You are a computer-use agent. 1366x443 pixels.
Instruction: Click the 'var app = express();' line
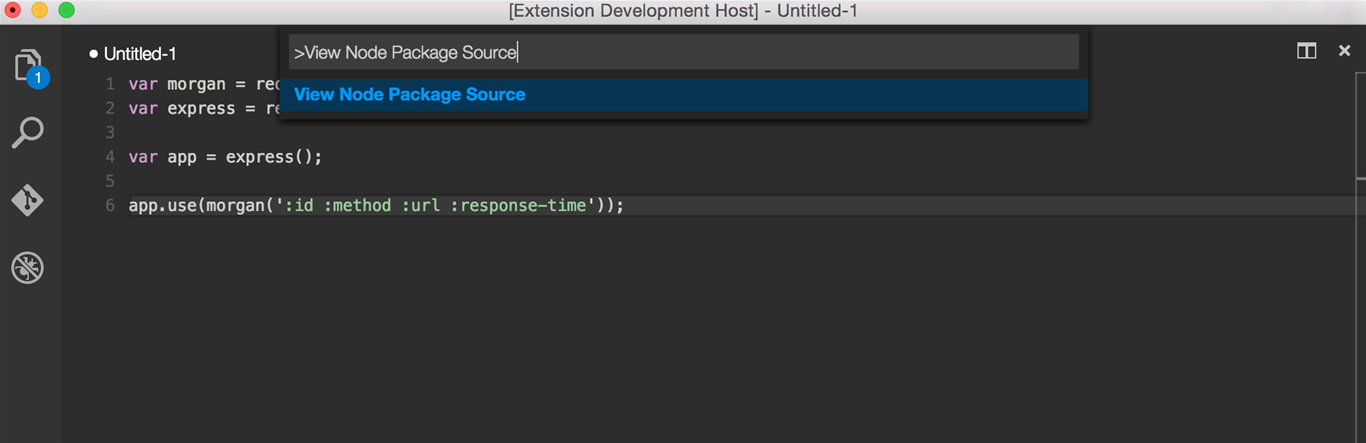point(225,157)
